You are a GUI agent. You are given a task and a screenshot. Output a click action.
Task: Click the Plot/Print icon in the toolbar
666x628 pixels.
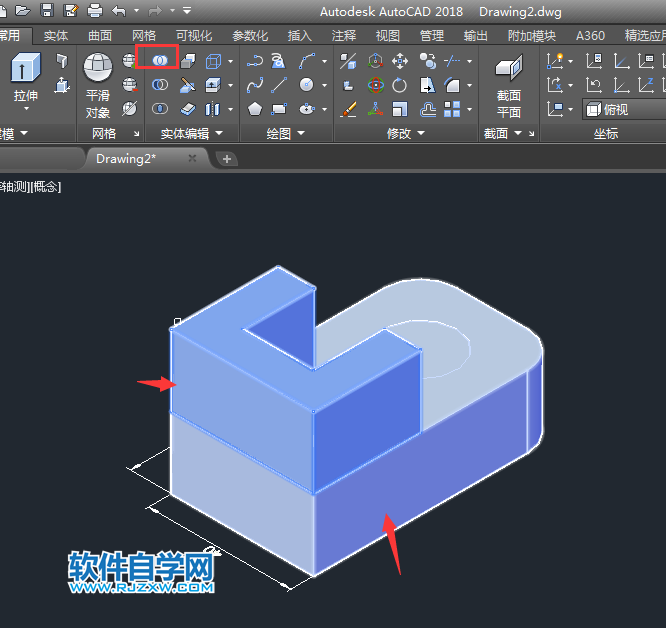point(95,11)
